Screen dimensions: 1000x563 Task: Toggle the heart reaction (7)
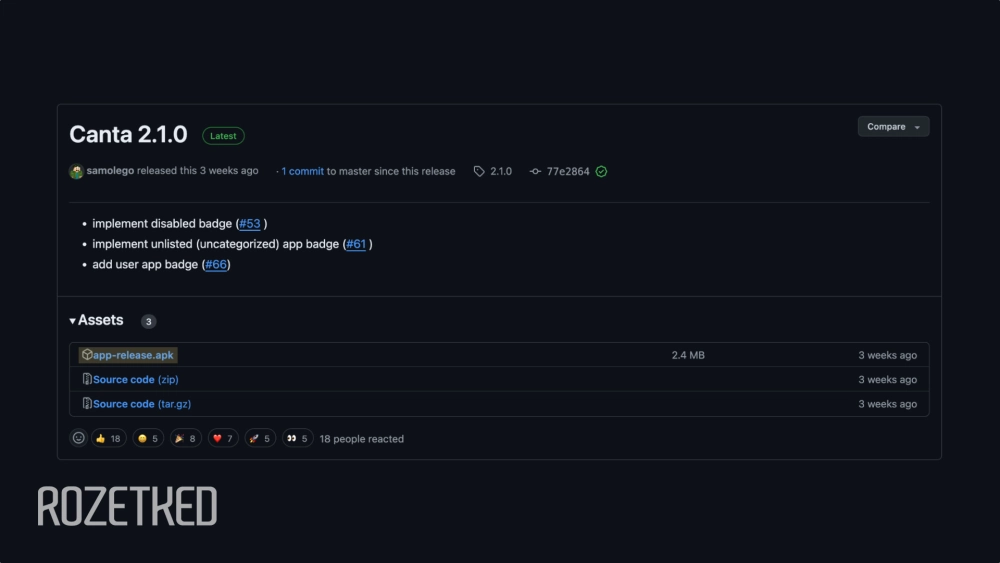pyautogui.click(x=223, y=439)
